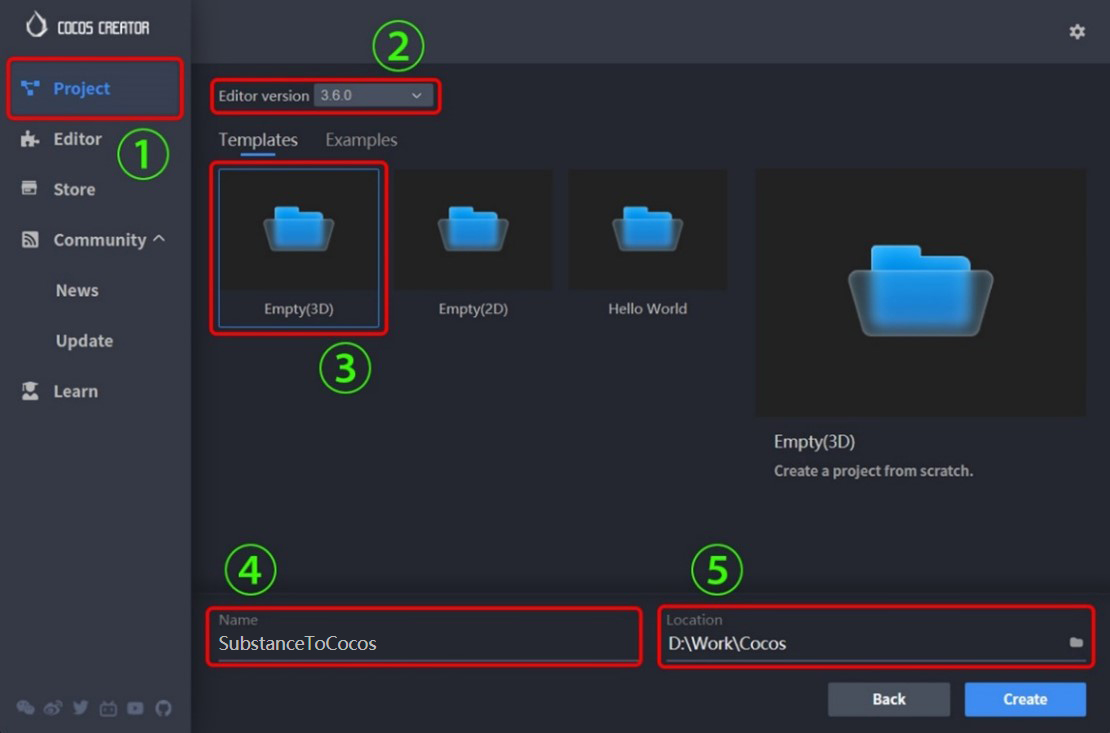Open the Update page
This screenshot has height=733, width=1110.
pyautogui.click(x=84, y=341)
